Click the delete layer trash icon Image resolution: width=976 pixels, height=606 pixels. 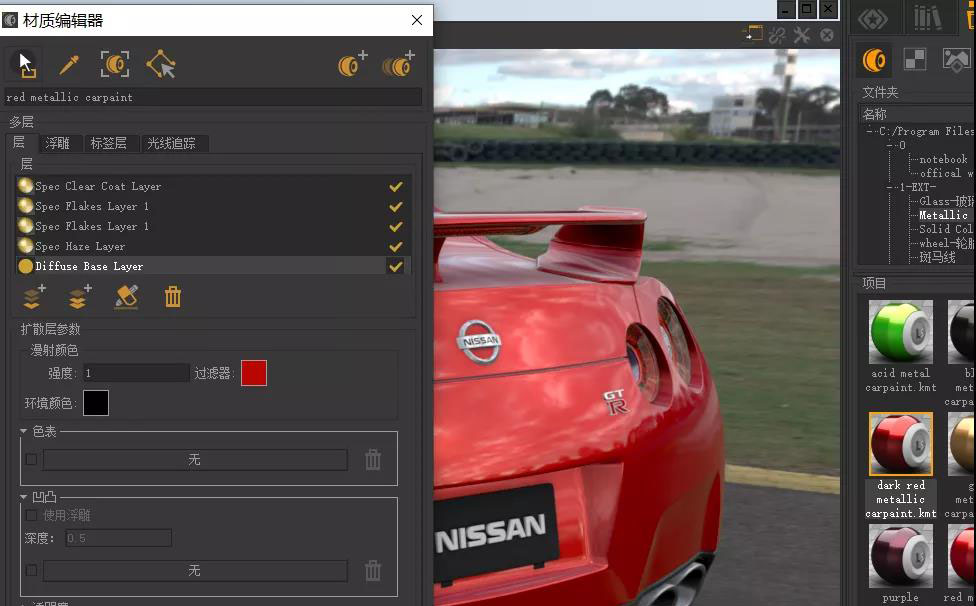click(x=173, y=297)
